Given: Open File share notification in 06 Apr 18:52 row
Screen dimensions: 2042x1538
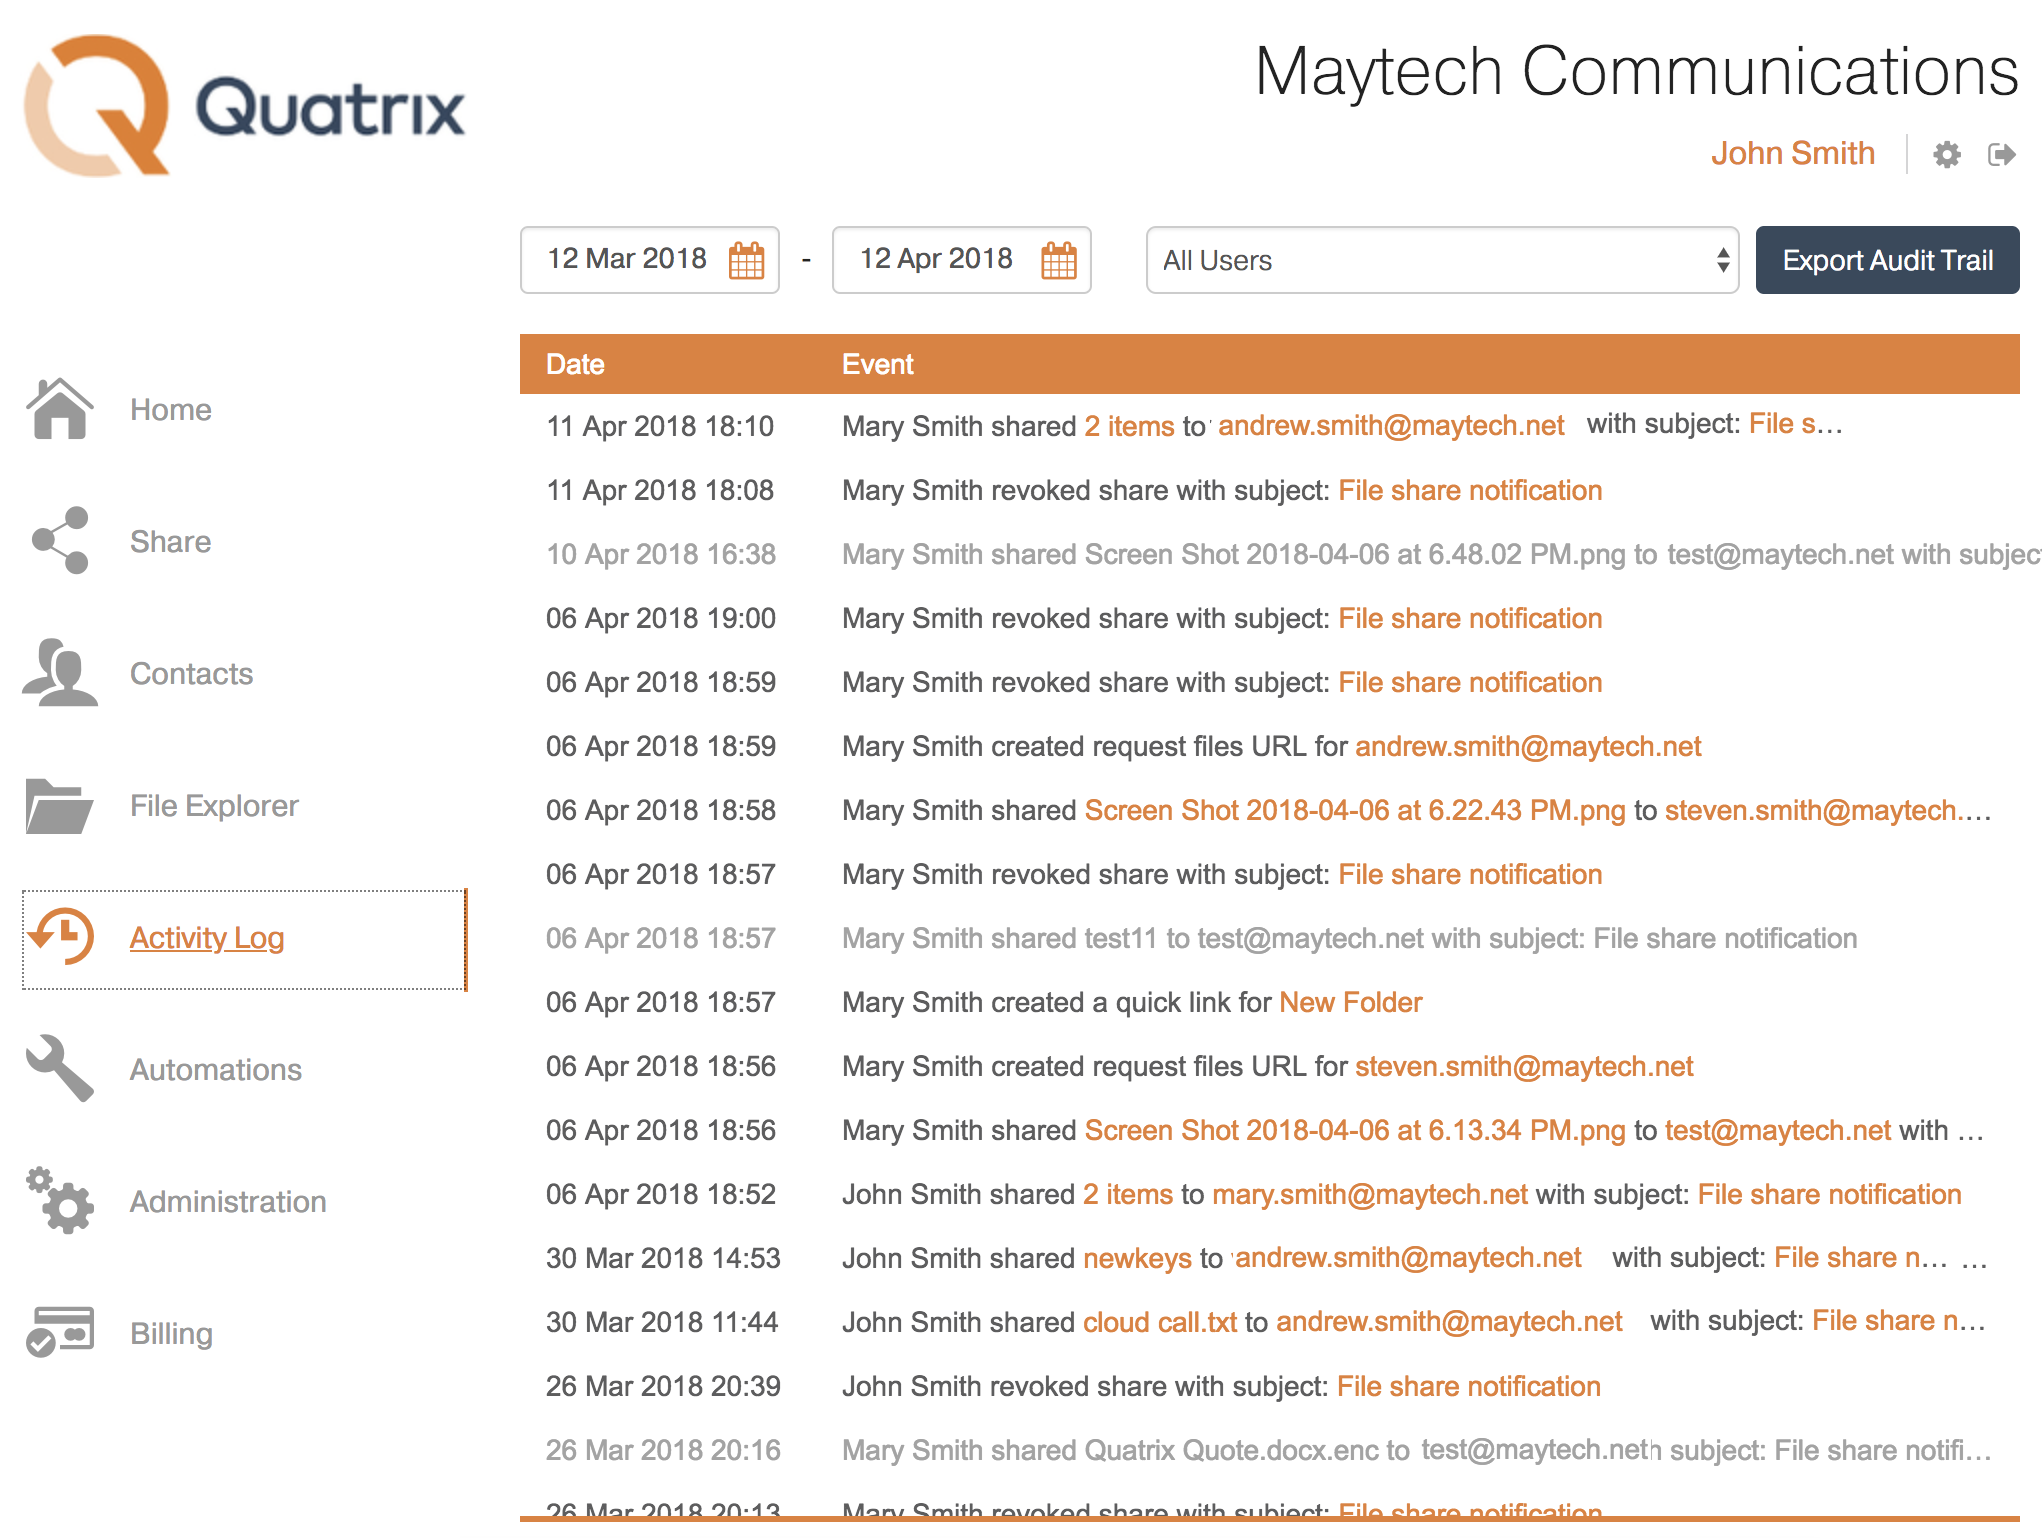Looking at the screenshot, I should tap(1829, 1194).
